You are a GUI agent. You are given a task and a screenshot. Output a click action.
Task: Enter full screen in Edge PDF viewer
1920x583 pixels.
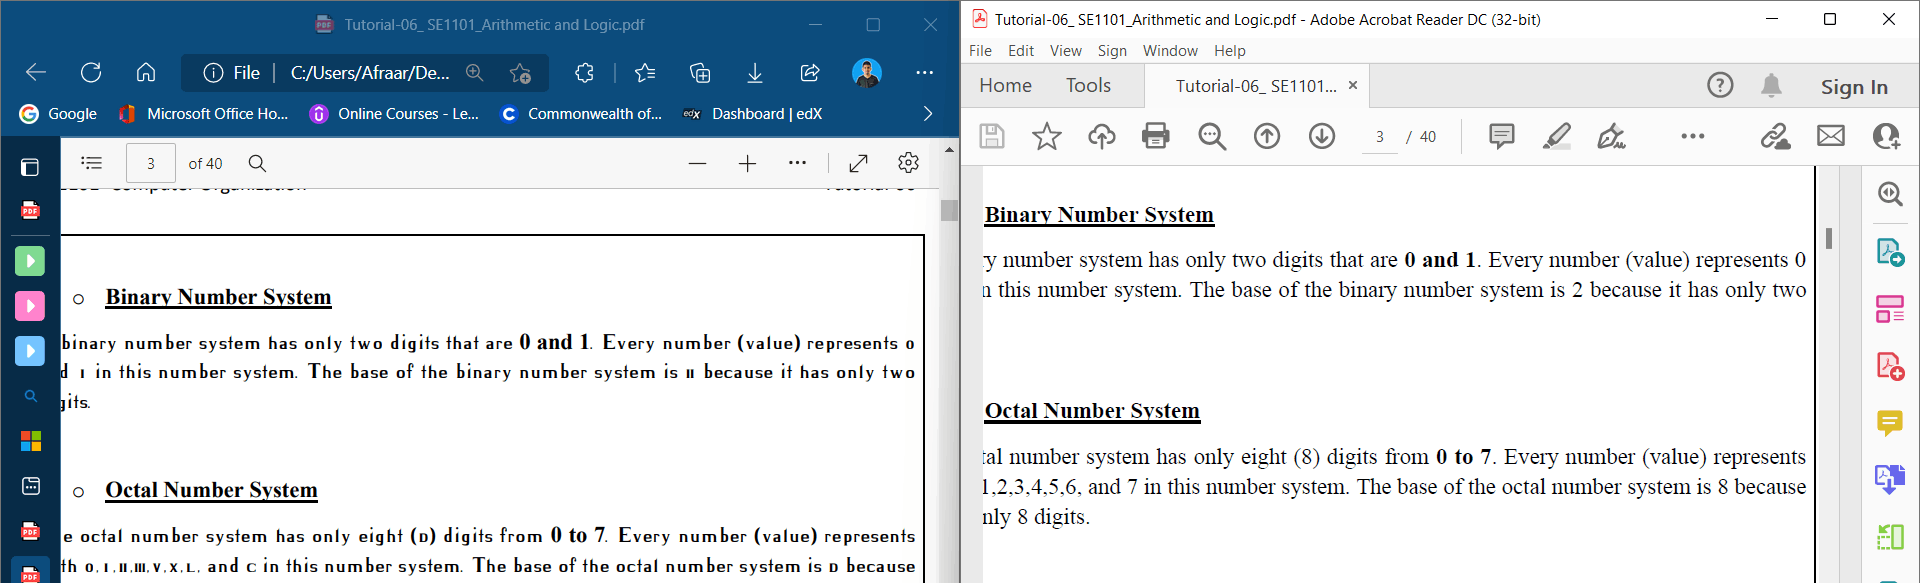[858, 163]
